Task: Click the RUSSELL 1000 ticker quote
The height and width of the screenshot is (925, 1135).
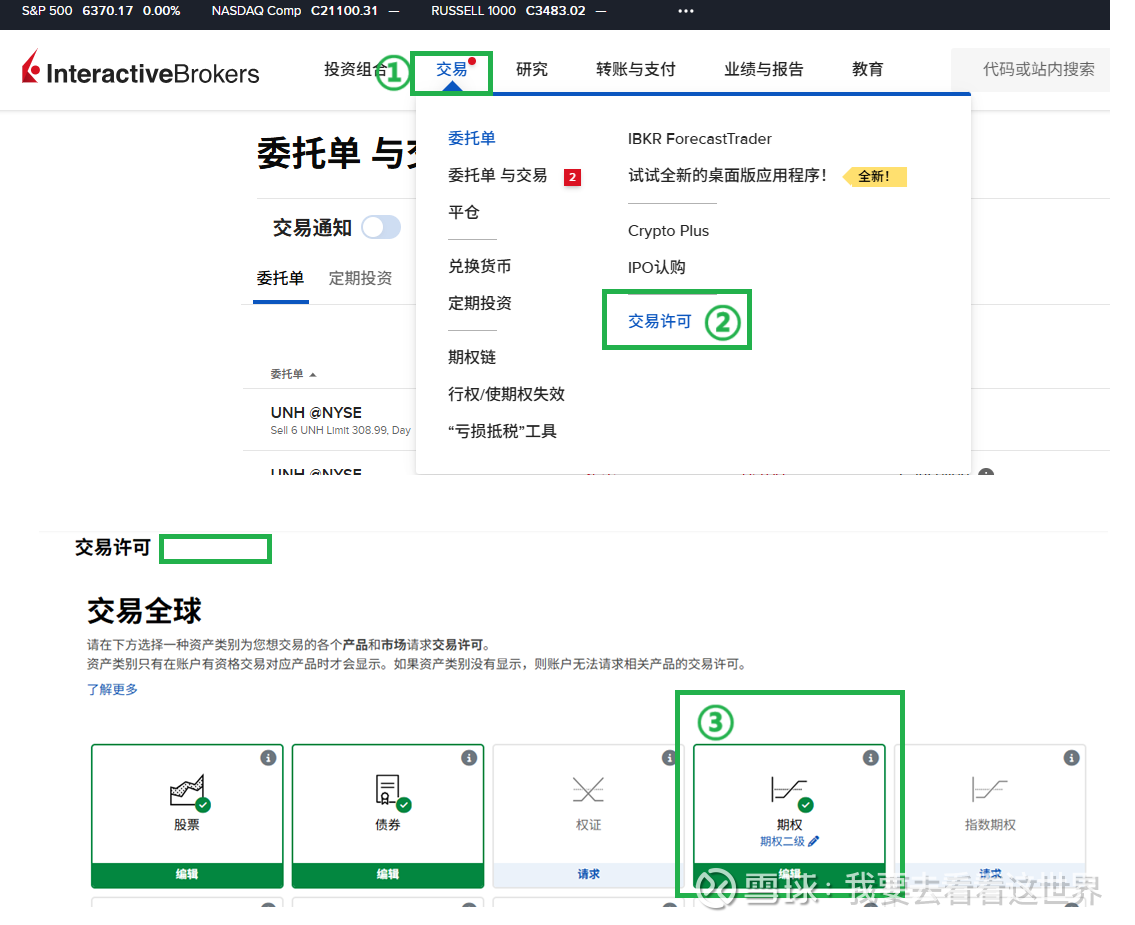Action: 518,11
